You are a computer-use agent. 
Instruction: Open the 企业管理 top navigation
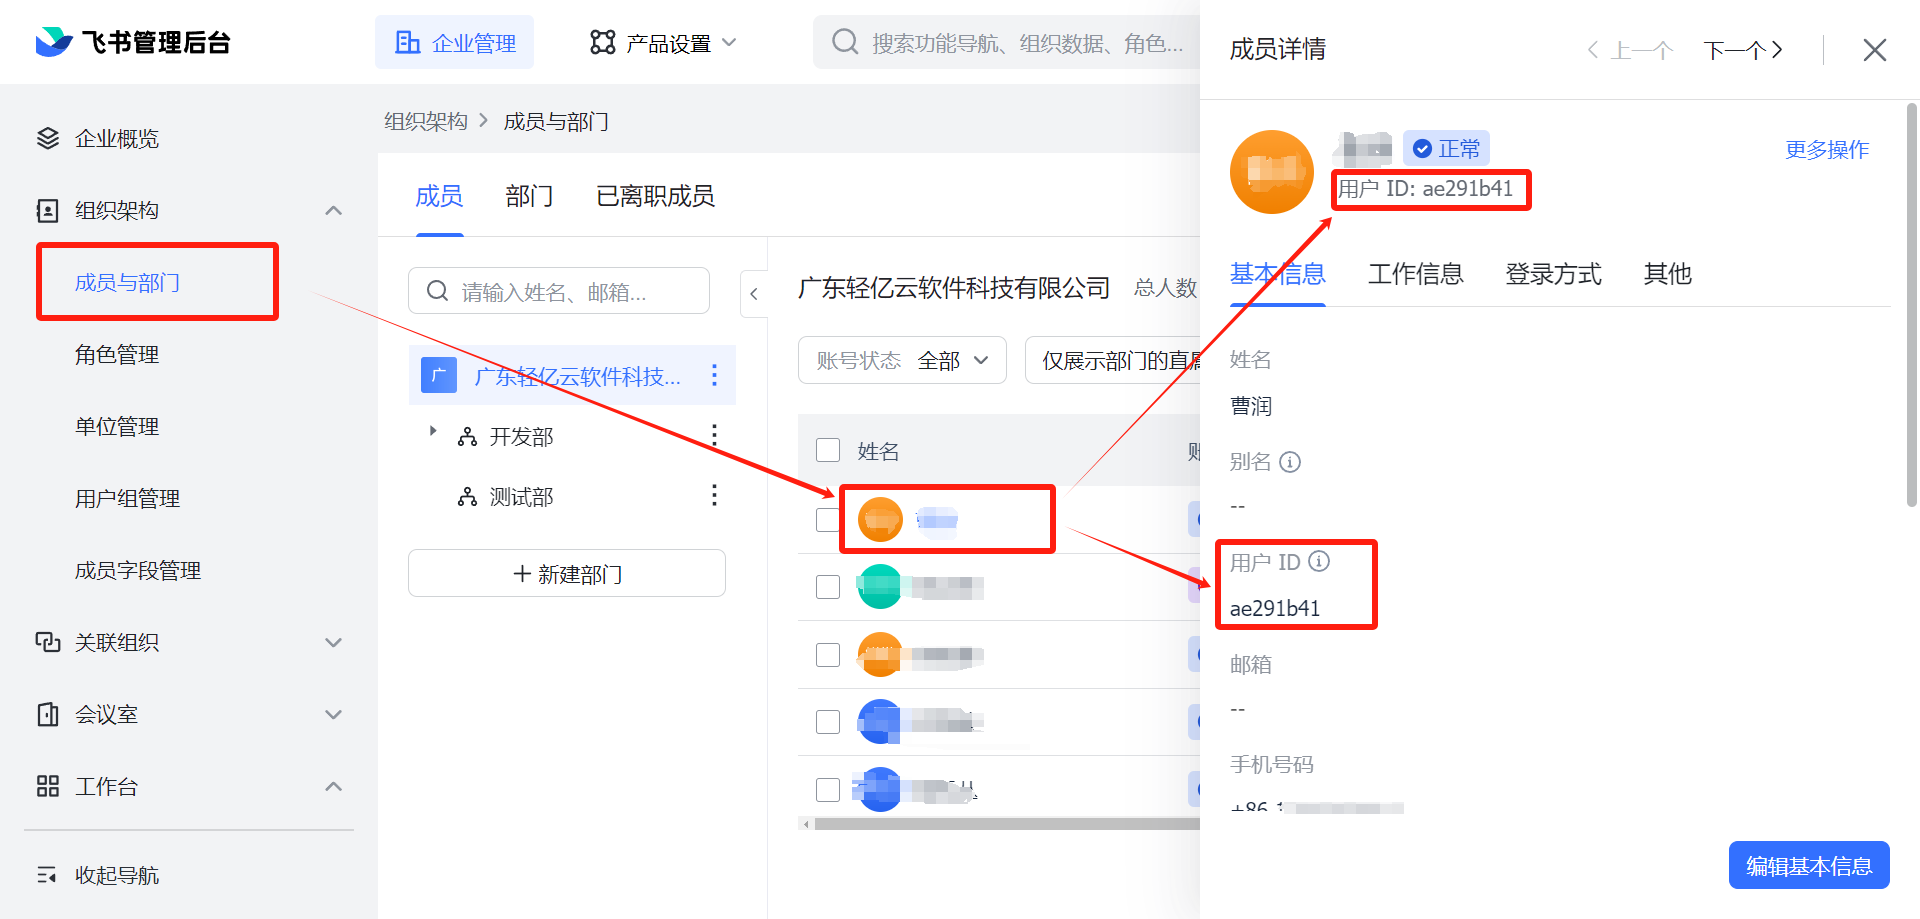pos(454,42)
